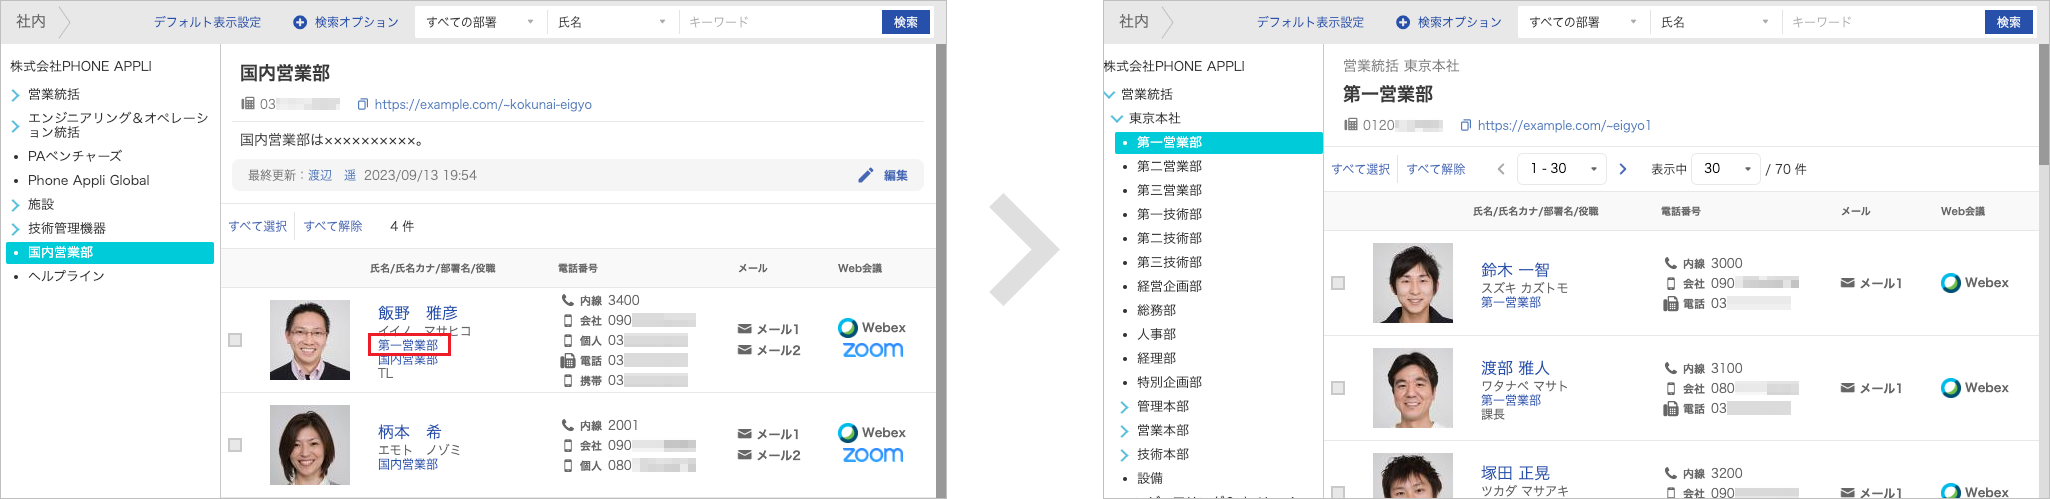Send メール1 to 鈴木 一智
The height and width of the screenshot is (499, 2050).
click(x=1871, y=283)
